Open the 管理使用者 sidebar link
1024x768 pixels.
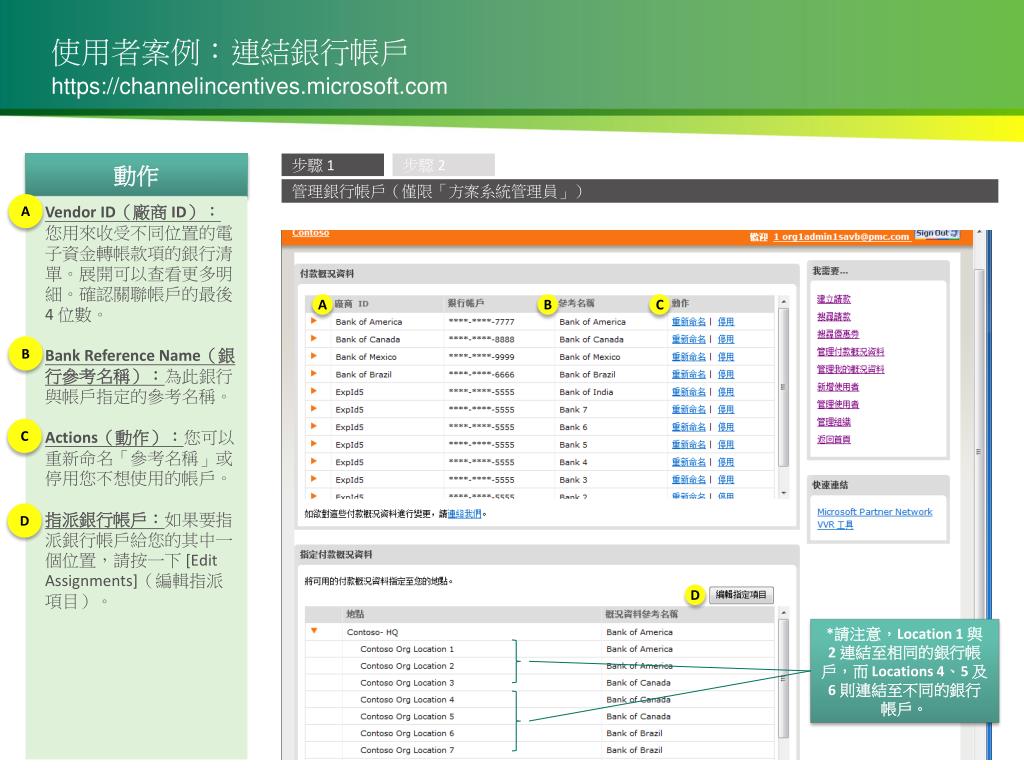(x=838, y=405)
